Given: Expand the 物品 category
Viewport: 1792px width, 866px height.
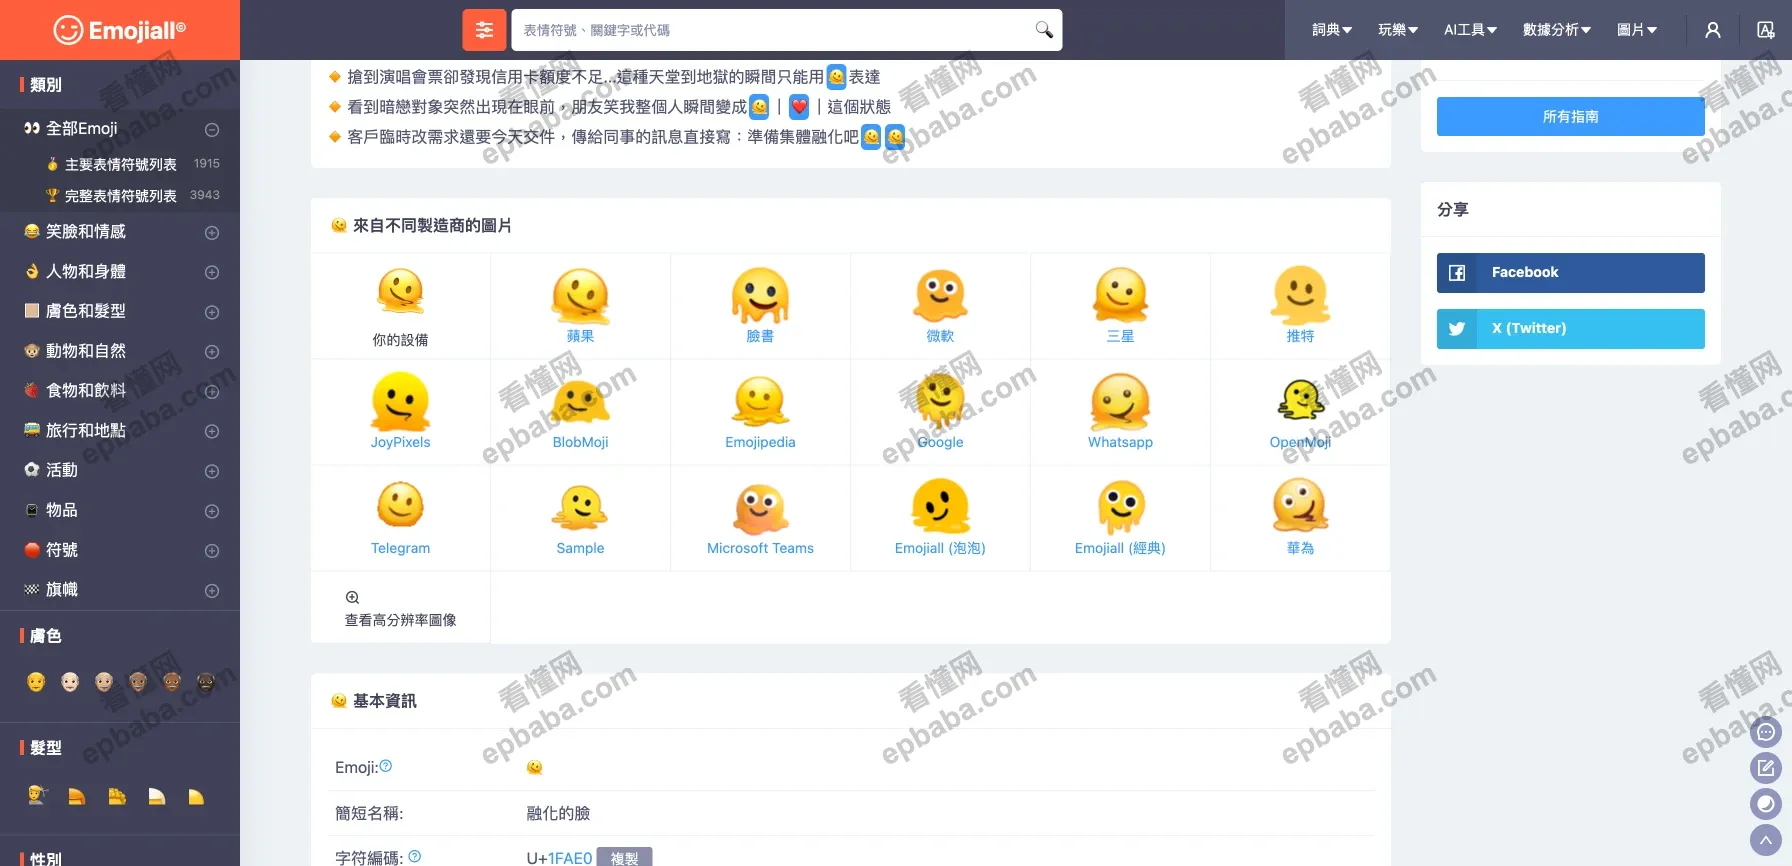Looking at the screenshot, I should [x=212, y=511].
